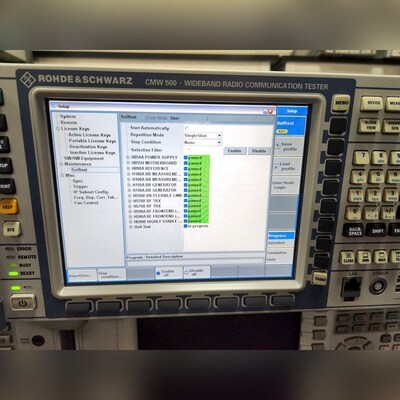
Task: Expand the H055H MOTHERBOARD row
Action: 128,163
